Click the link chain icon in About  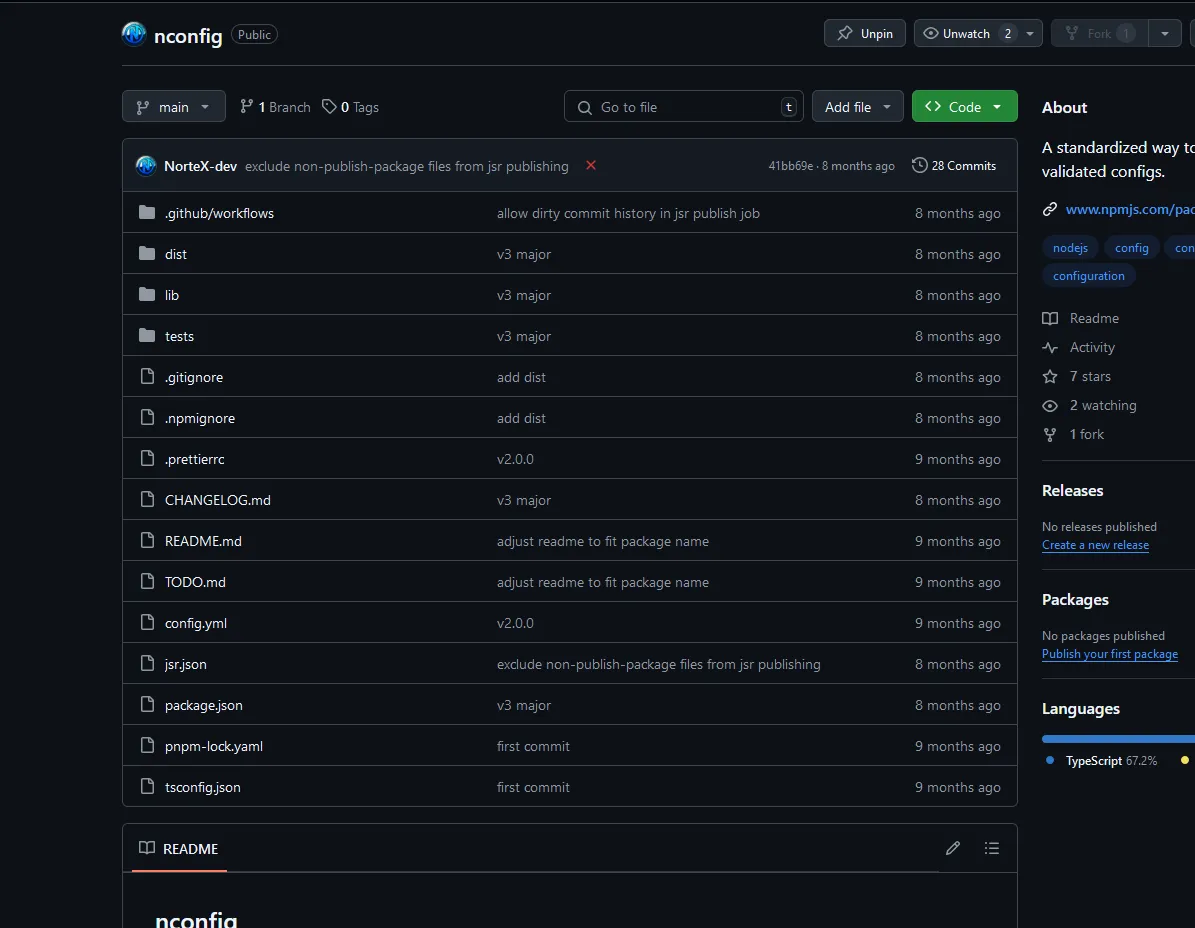[1050, 209]
